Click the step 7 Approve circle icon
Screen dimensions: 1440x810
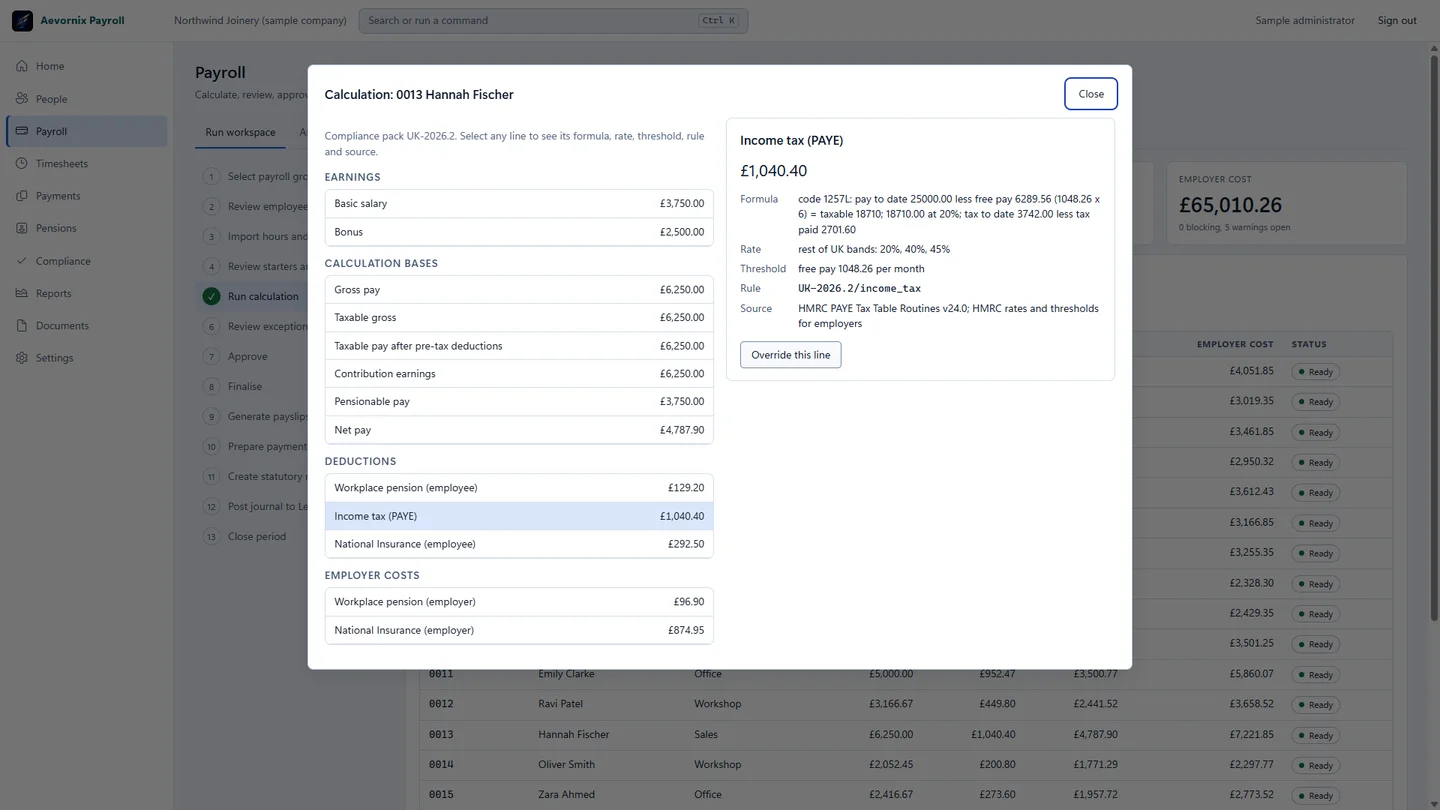[x=211, y=356]
